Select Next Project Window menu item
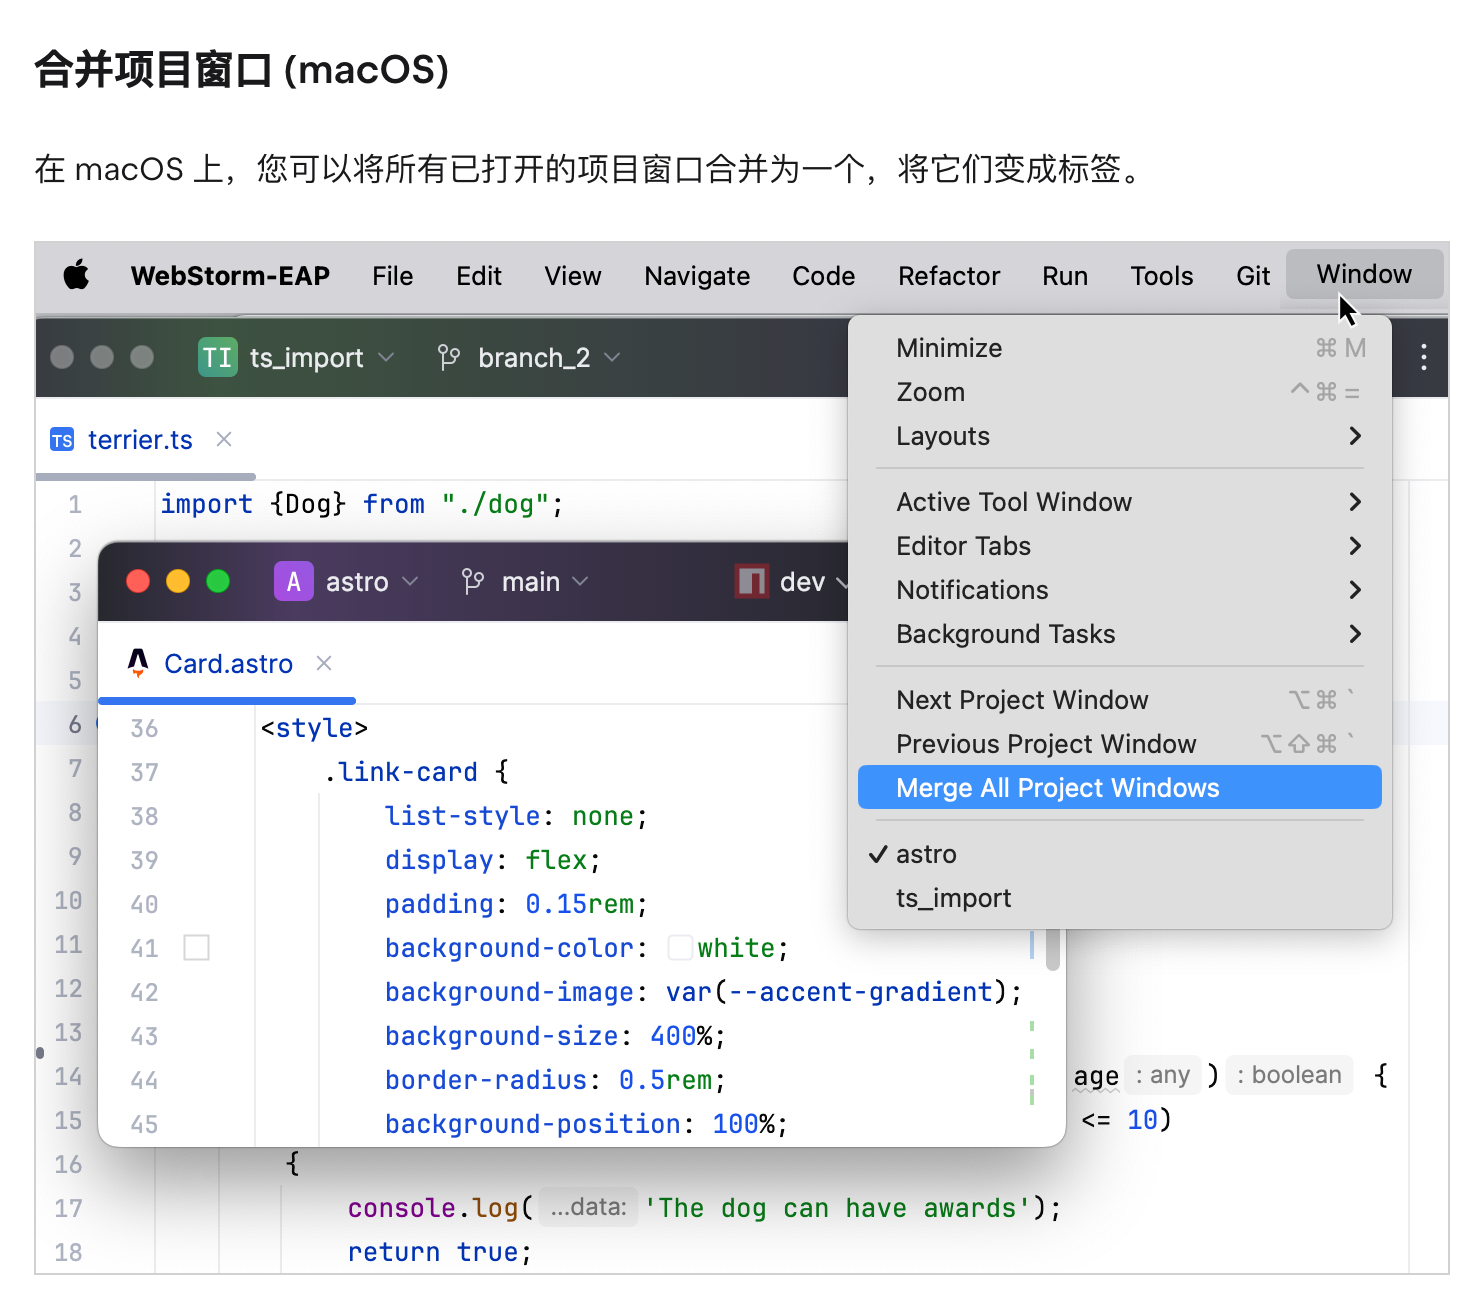Viewport: 1480px width, 1302px height. pyautogui.click(x=1022, y=700)
